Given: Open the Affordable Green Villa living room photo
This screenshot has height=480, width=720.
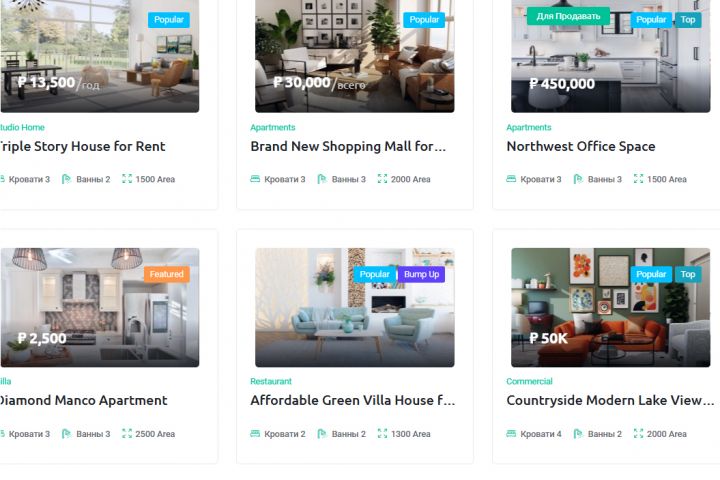Looking at the screenshot, I should [x=355, y=307].
